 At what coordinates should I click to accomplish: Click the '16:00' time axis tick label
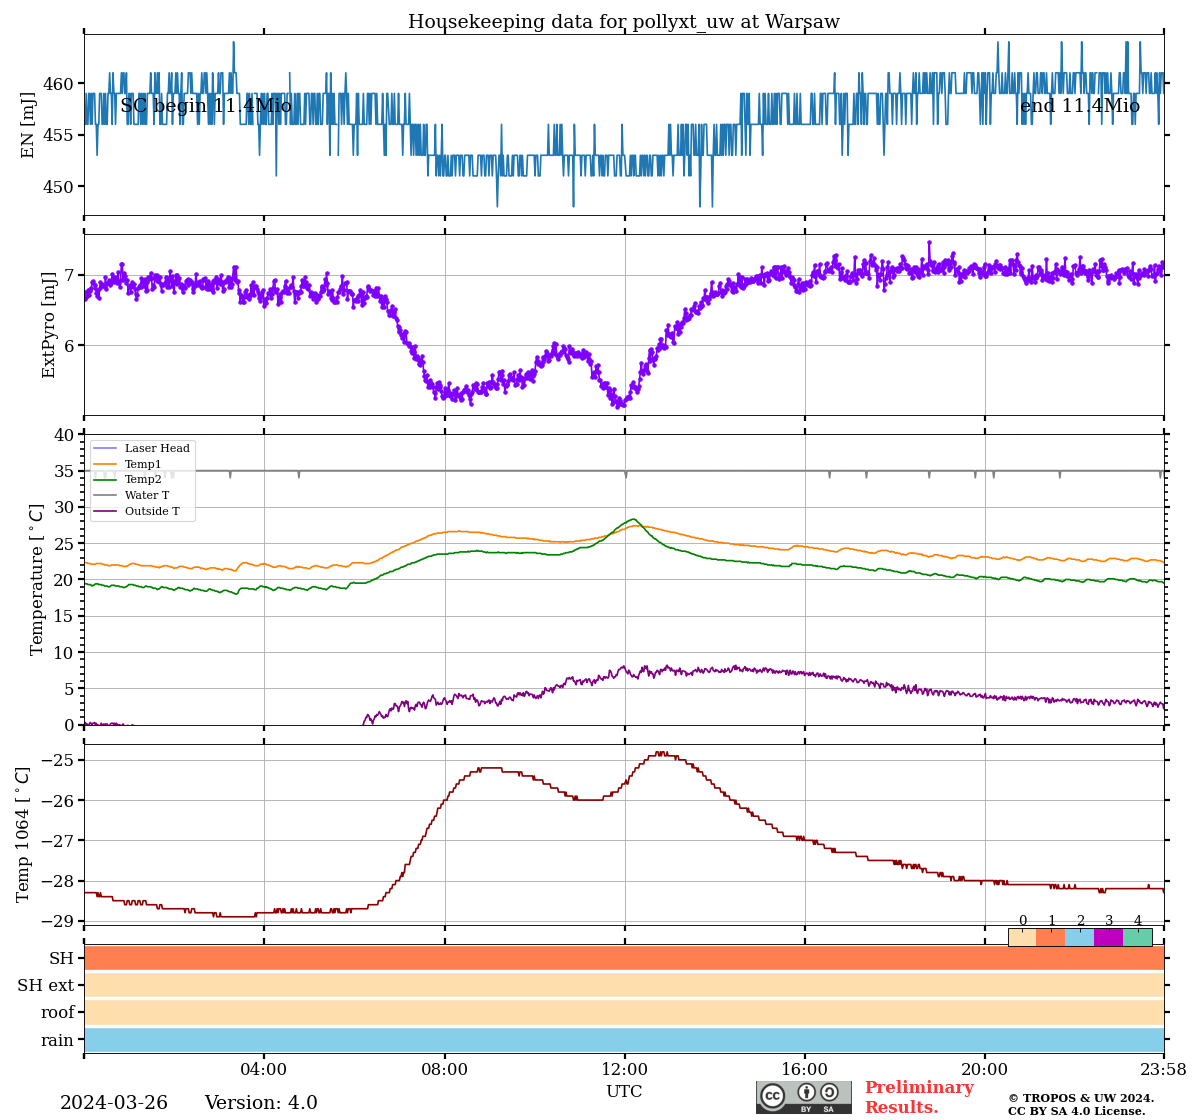(x=805, y=1070)
